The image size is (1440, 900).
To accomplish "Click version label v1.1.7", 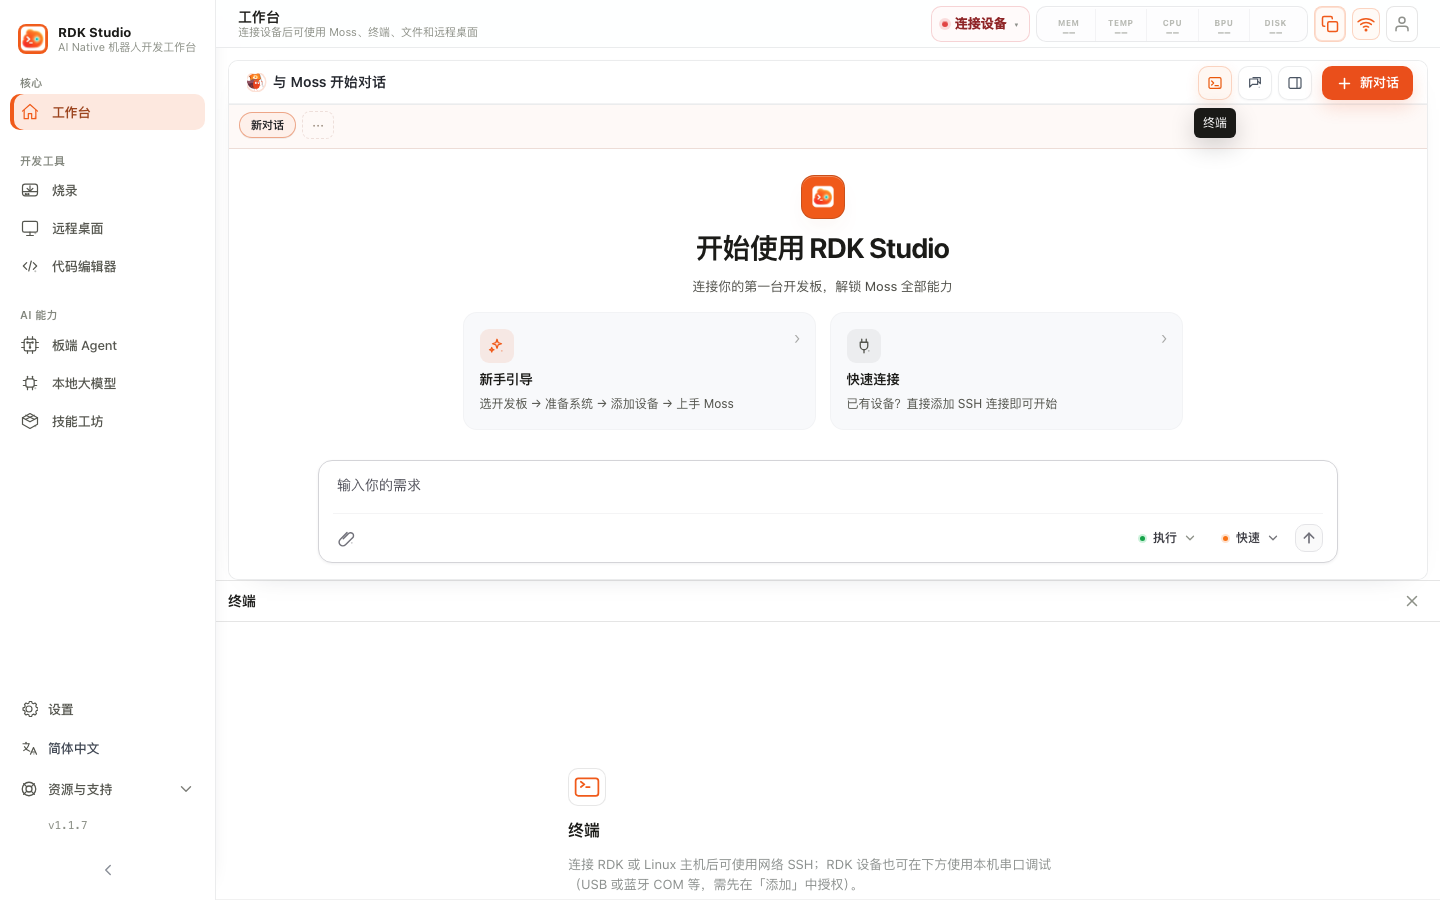I will click(68, 825).
